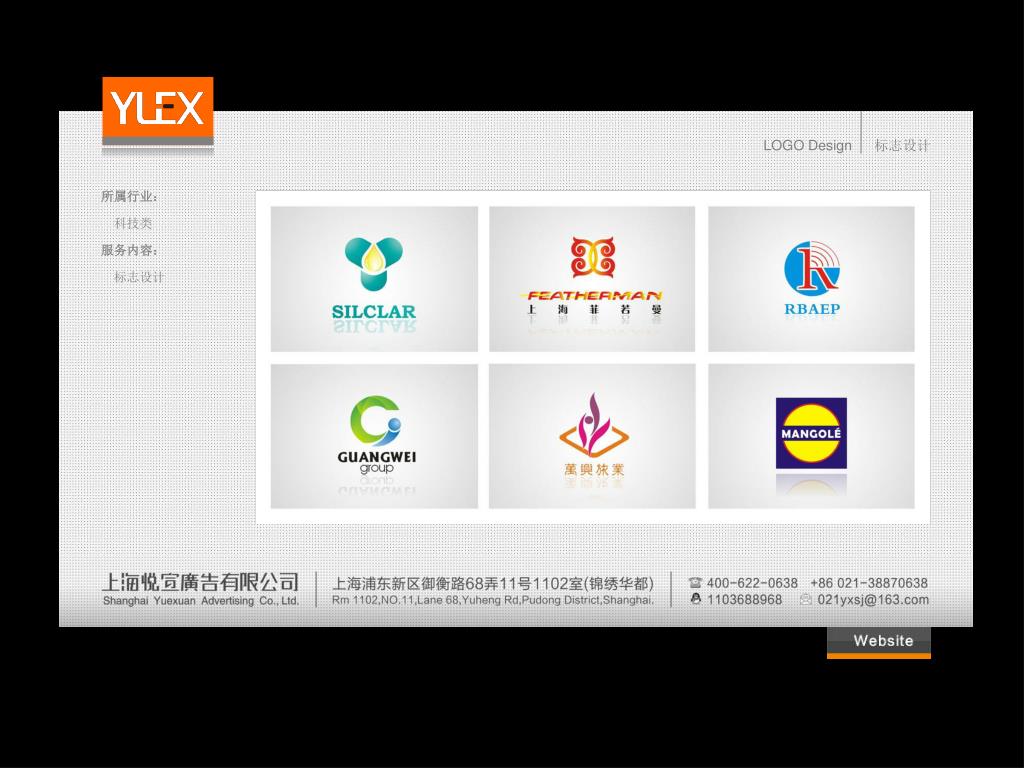Click Shanghai Yuexuan Advertising Co., Ltd. text

point(200,601)
